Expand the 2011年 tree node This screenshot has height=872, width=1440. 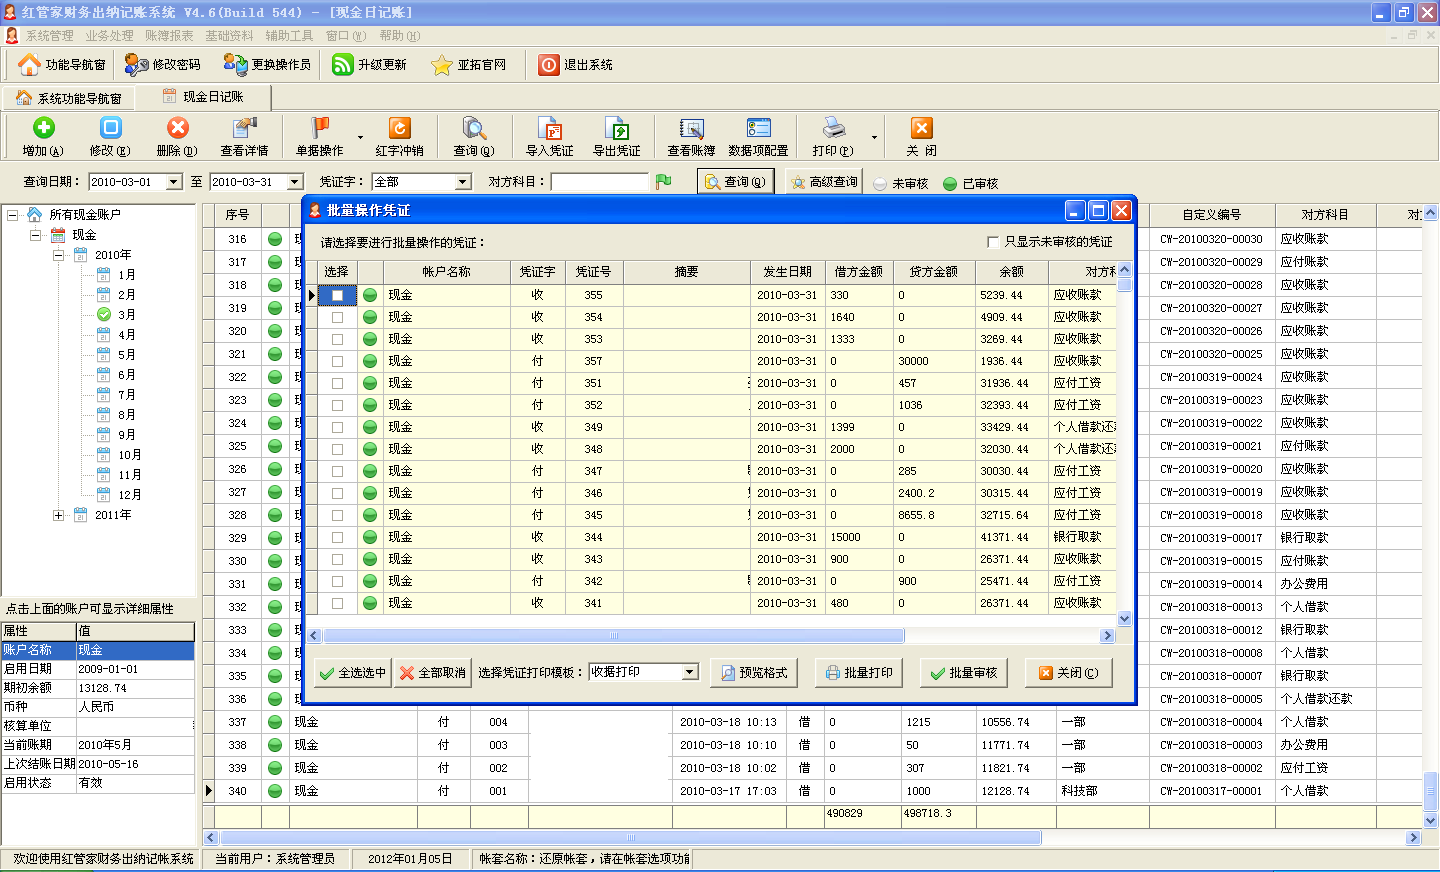pos(58,515)
